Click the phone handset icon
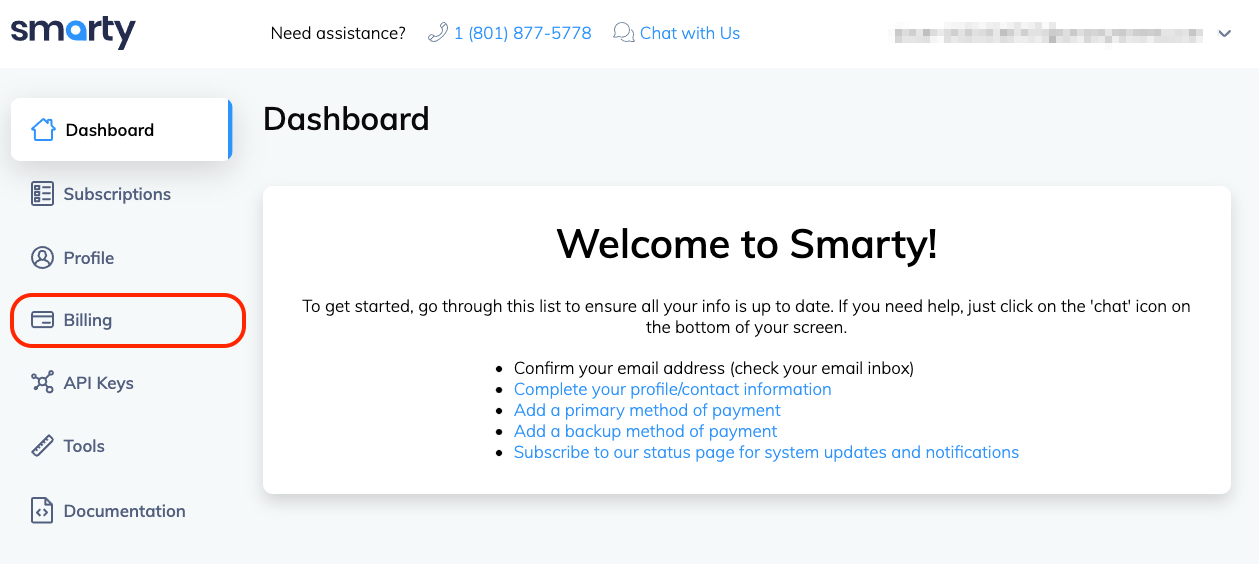 (438, 33)
